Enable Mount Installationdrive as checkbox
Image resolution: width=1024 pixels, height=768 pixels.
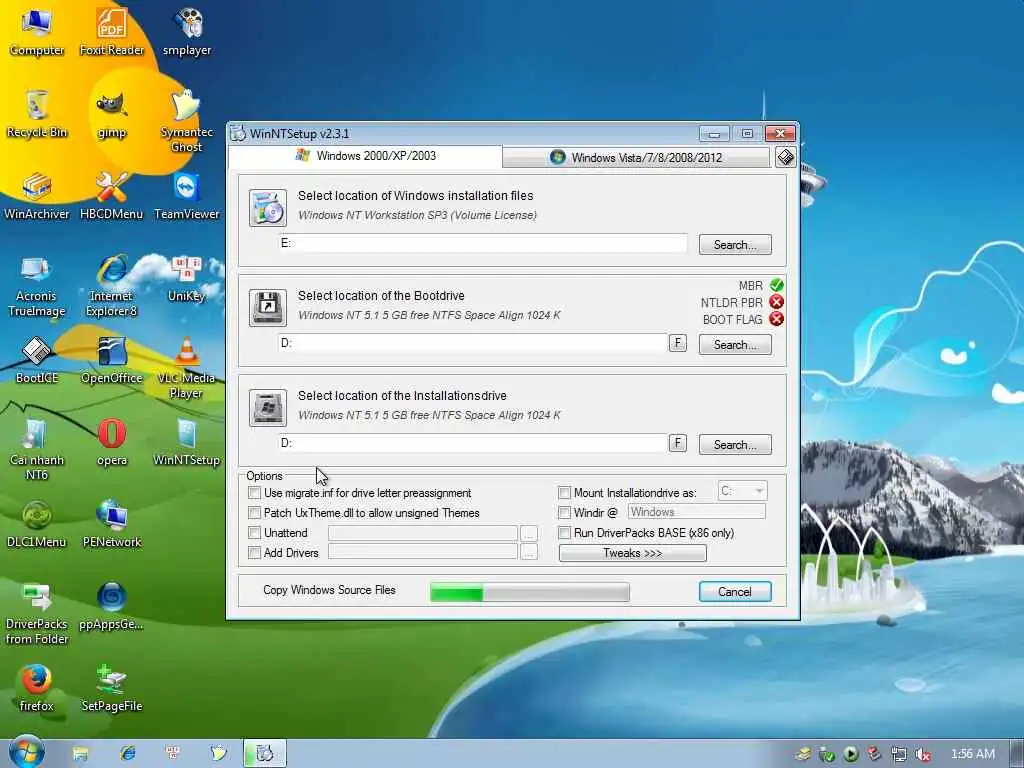tap(564, 492)
